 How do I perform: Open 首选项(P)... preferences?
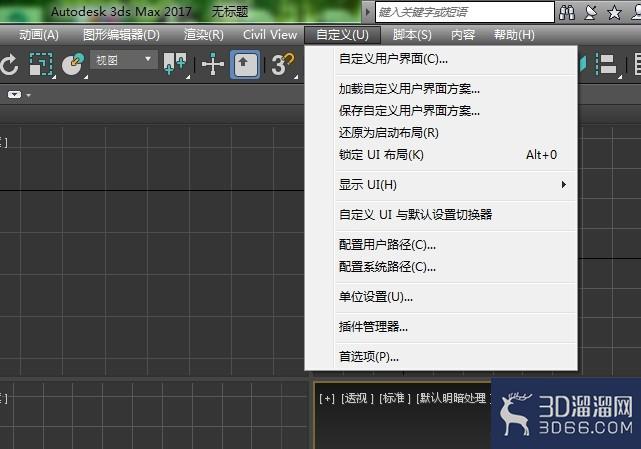pos(441,357)
